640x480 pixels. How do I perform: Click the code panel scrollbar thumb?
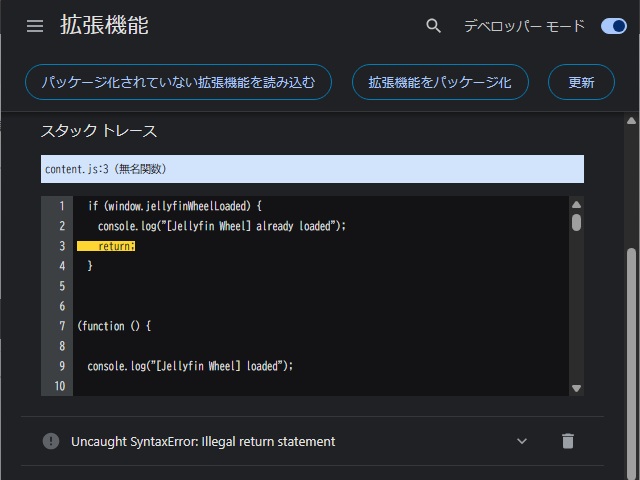(576, 222)
